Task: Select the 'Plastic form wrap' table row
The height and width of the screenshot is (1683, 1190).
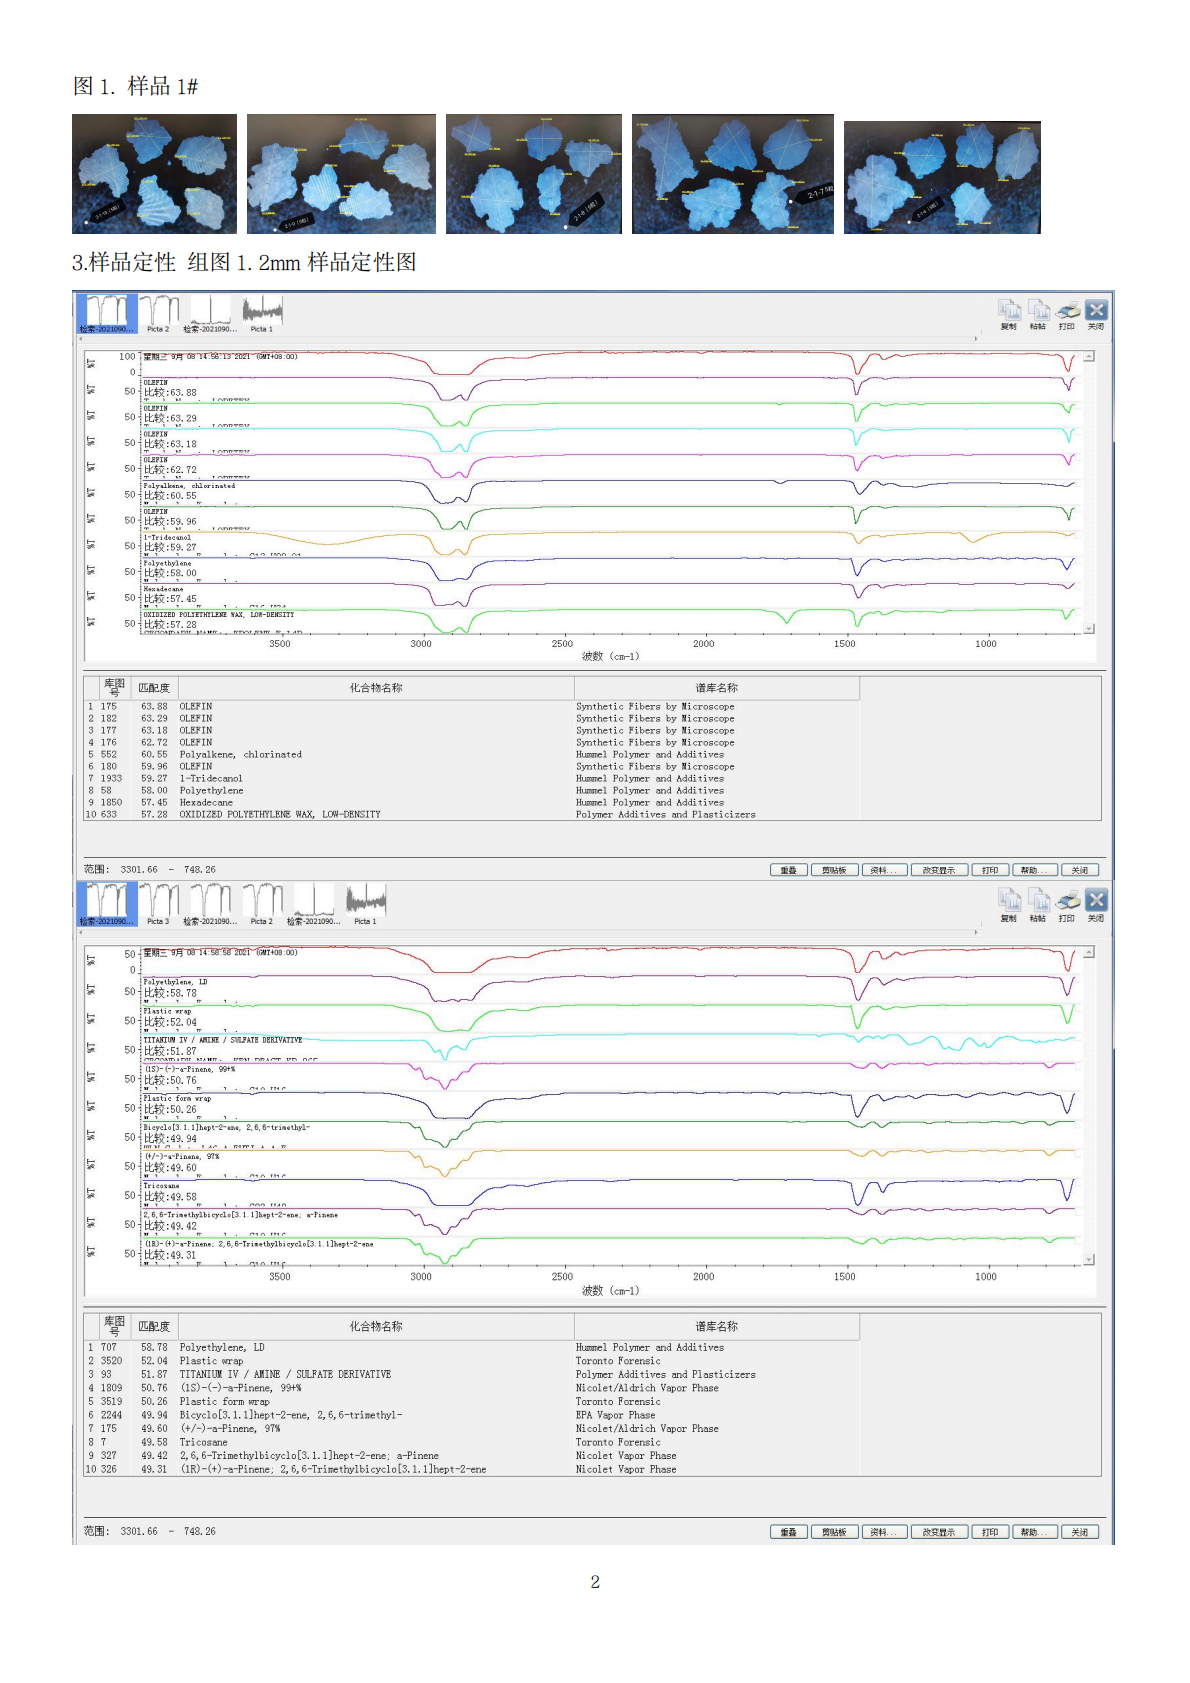Action: 470,1402
